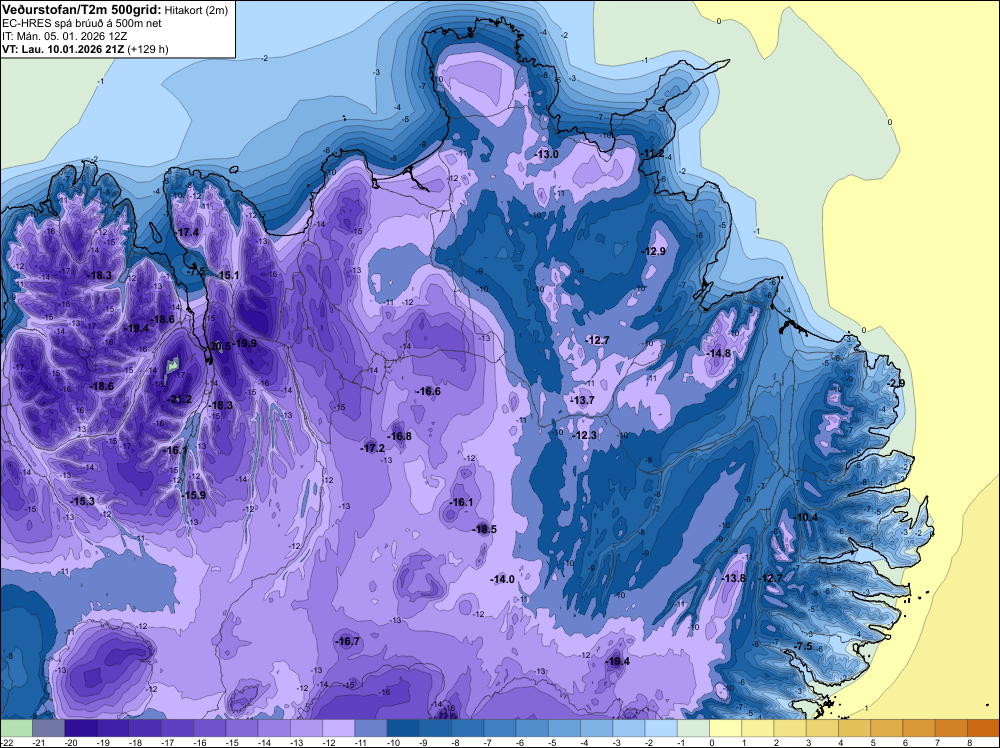Screen dimensions: 1000x748
Task: Select the legend swatch labeled -16
Action: tap(210, 728)
